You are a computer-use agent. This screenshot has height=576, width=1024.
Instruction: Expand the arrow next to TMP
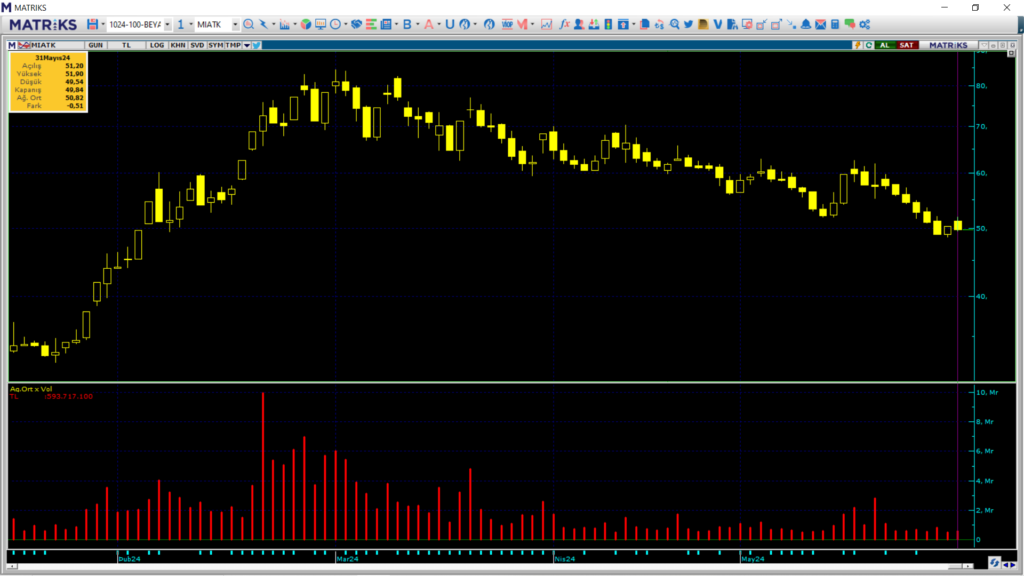[x=247, y=45]
